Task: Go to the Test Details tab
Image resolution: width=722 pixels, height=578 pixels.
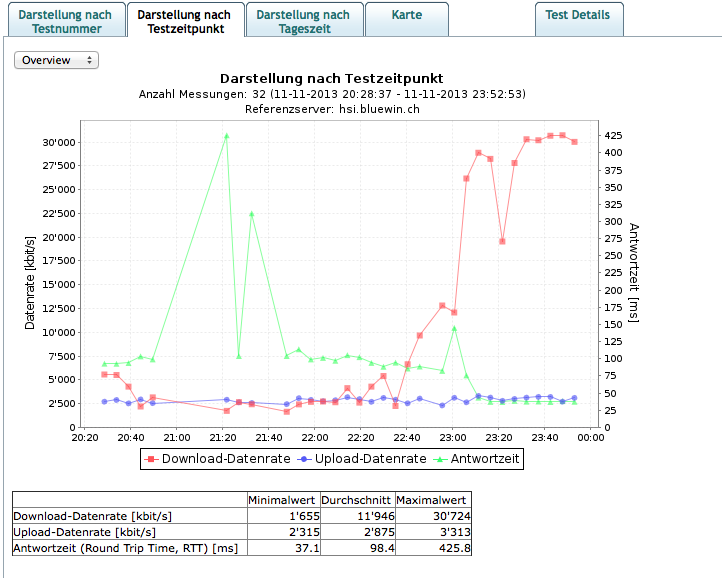Action: click(x=579, y=16)
